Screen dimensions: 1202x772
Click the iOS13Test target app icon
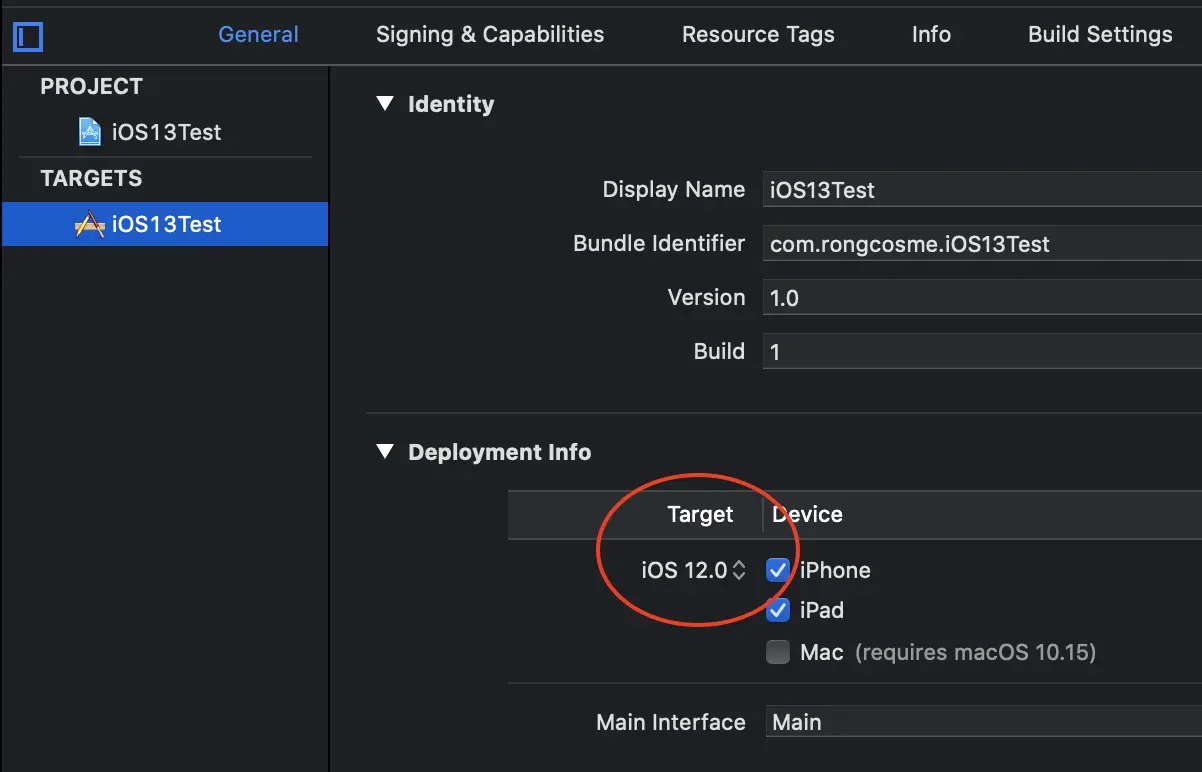pos(90,224)
